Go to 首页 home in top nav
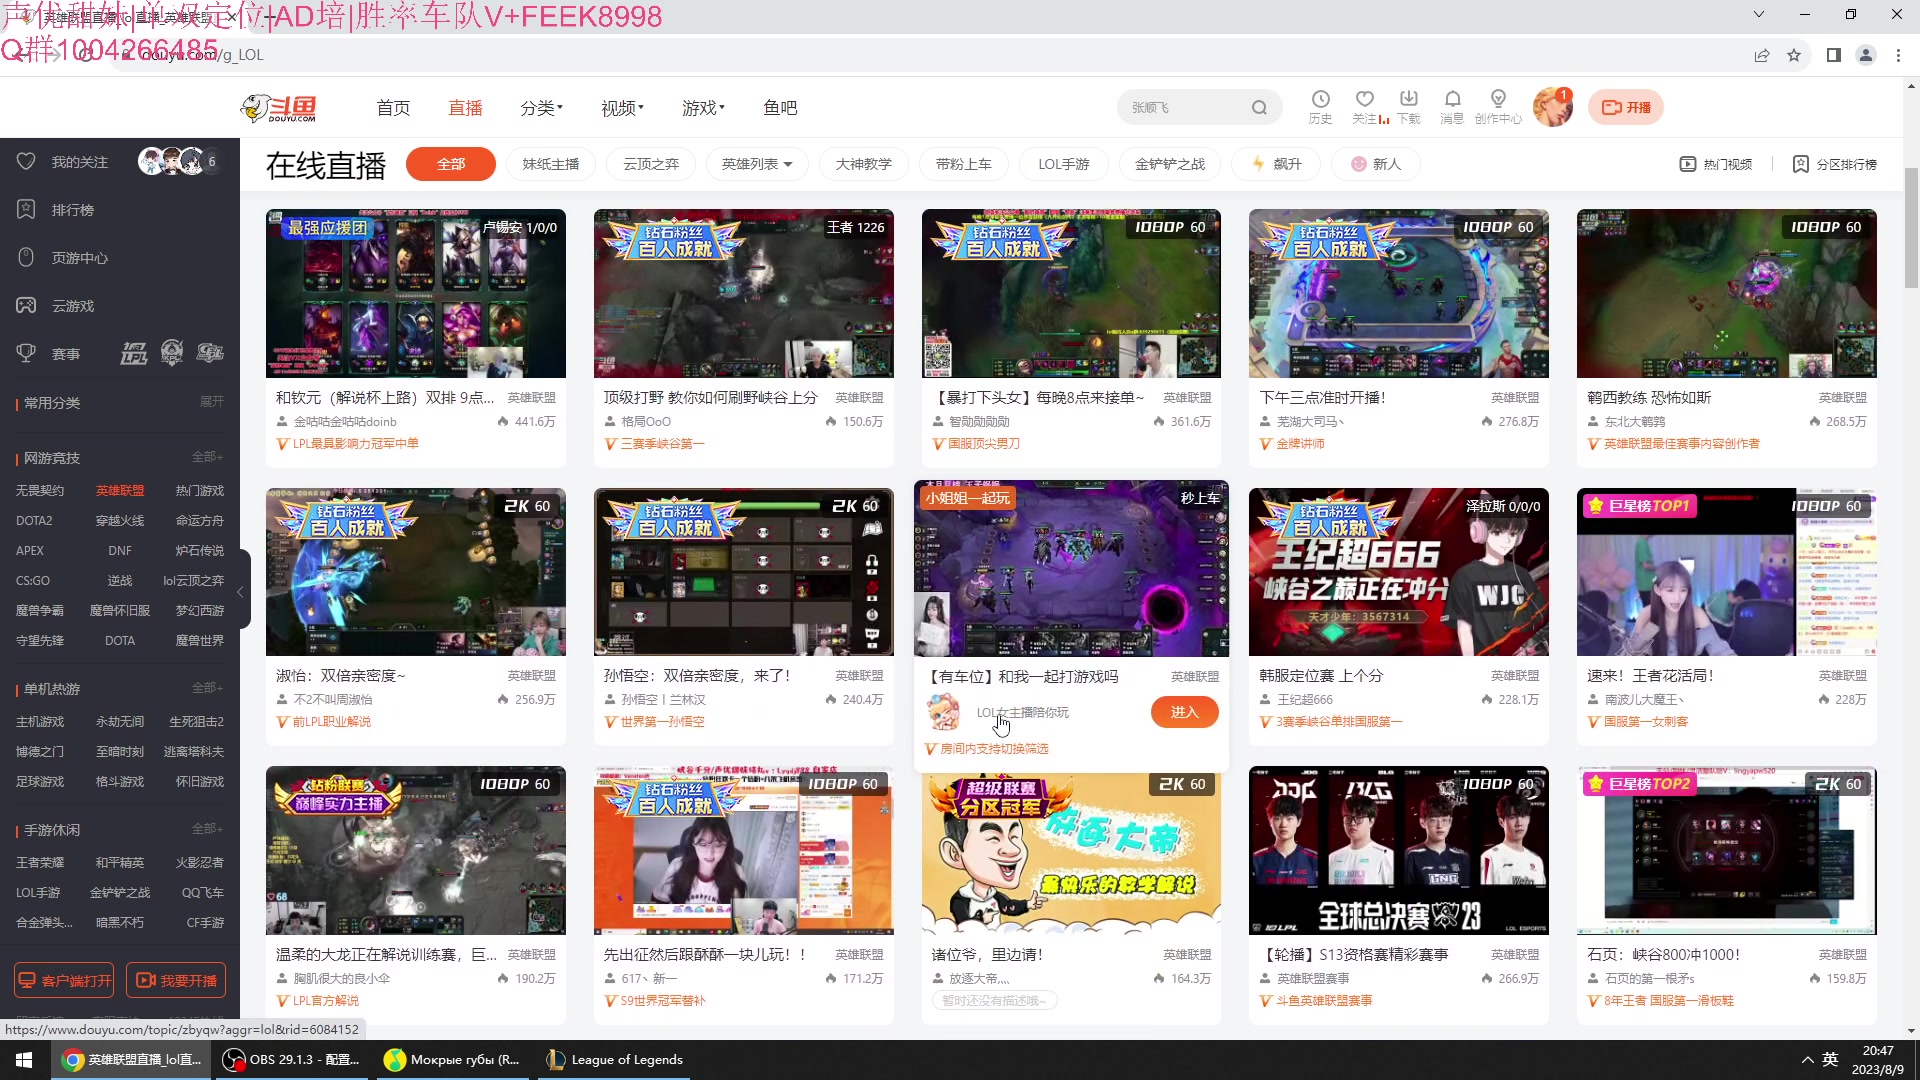 tap(393, 108)
